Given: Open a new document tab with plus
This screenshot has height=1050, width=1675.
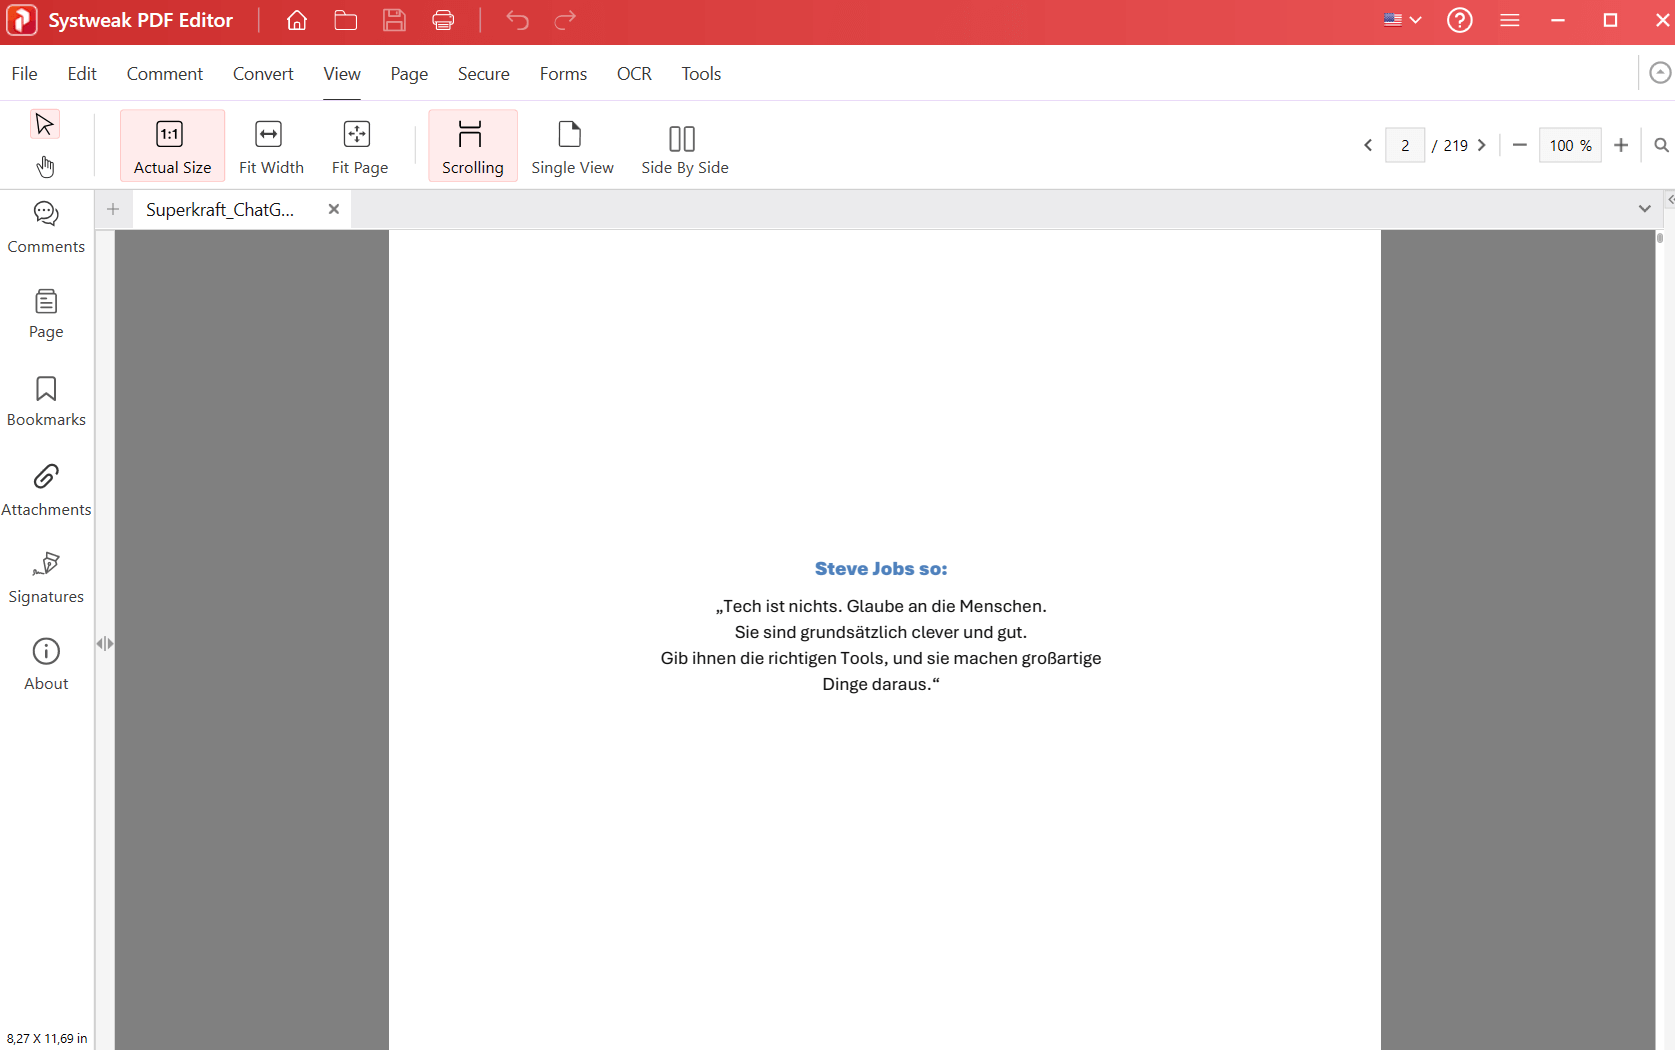Looking at the screenshot, I should 112,209.
